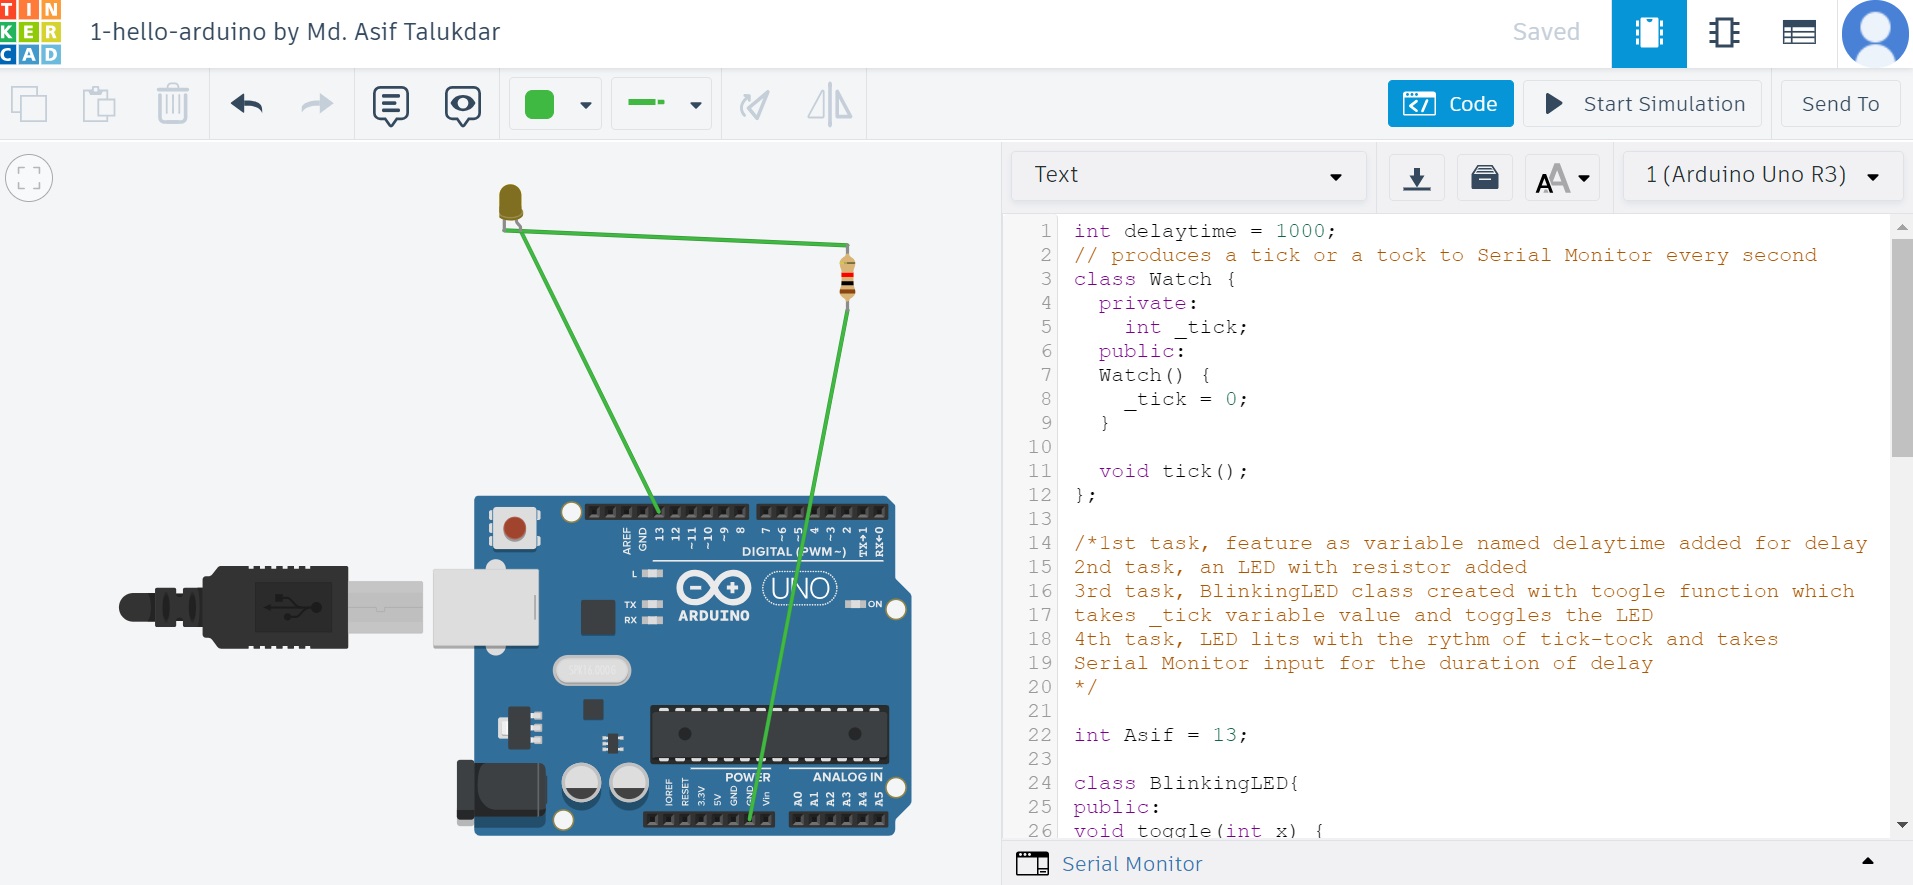Pick the green wire color swatch

540,104
